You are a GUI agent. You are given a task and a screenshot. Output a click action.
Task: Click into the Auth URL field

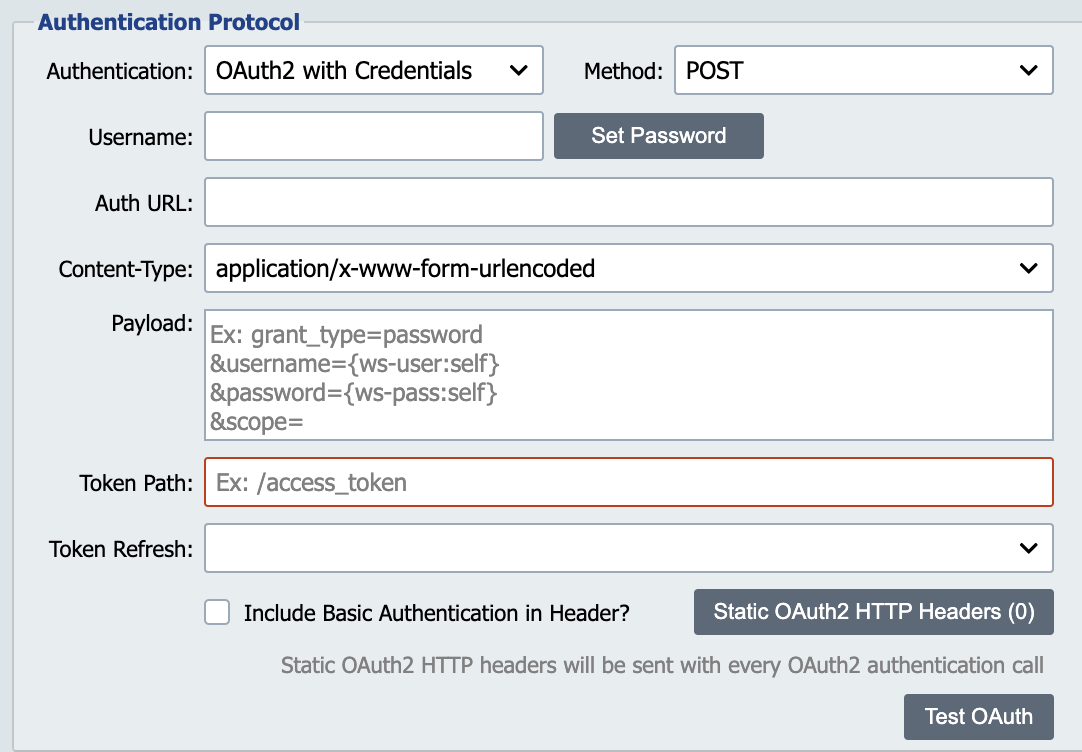628,202
